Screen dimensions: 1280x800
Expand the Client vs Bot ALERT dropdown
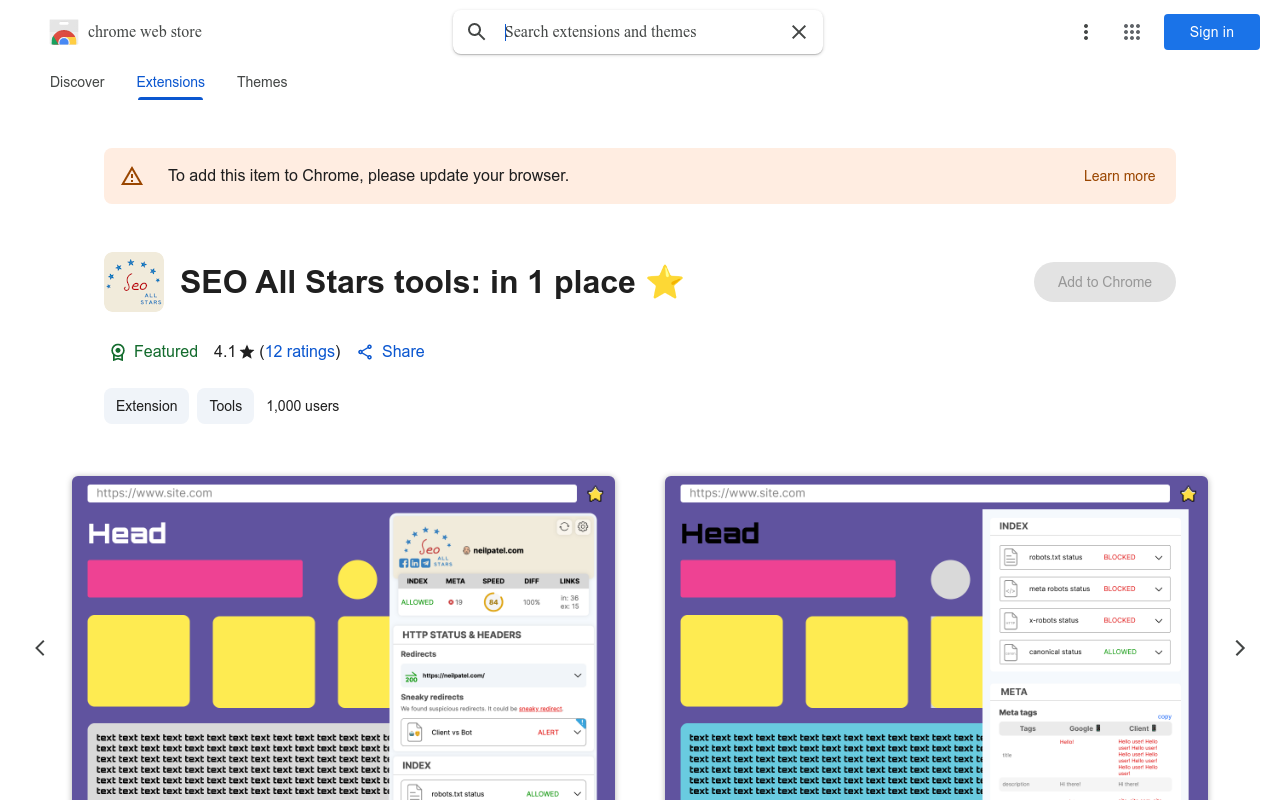577,731
